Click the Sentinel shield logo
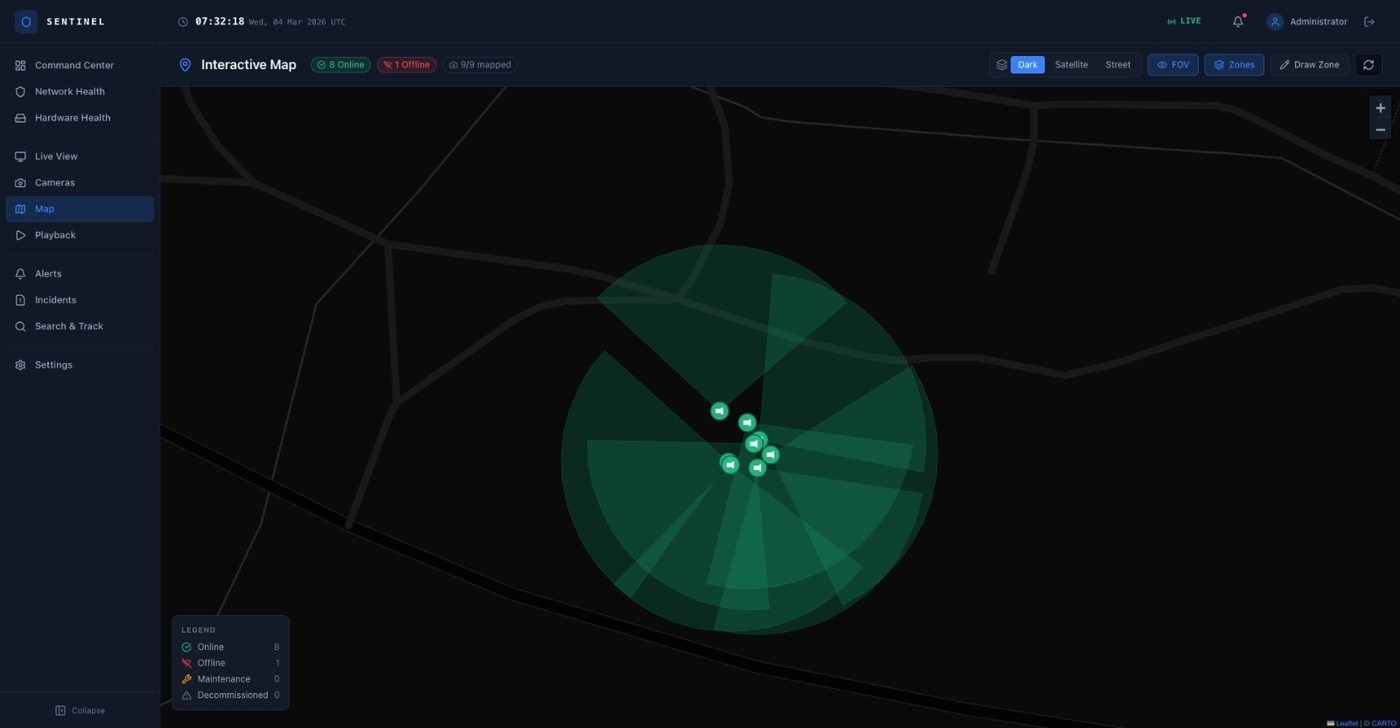This screenshot has width=1400, height=728. coord(26,22)
